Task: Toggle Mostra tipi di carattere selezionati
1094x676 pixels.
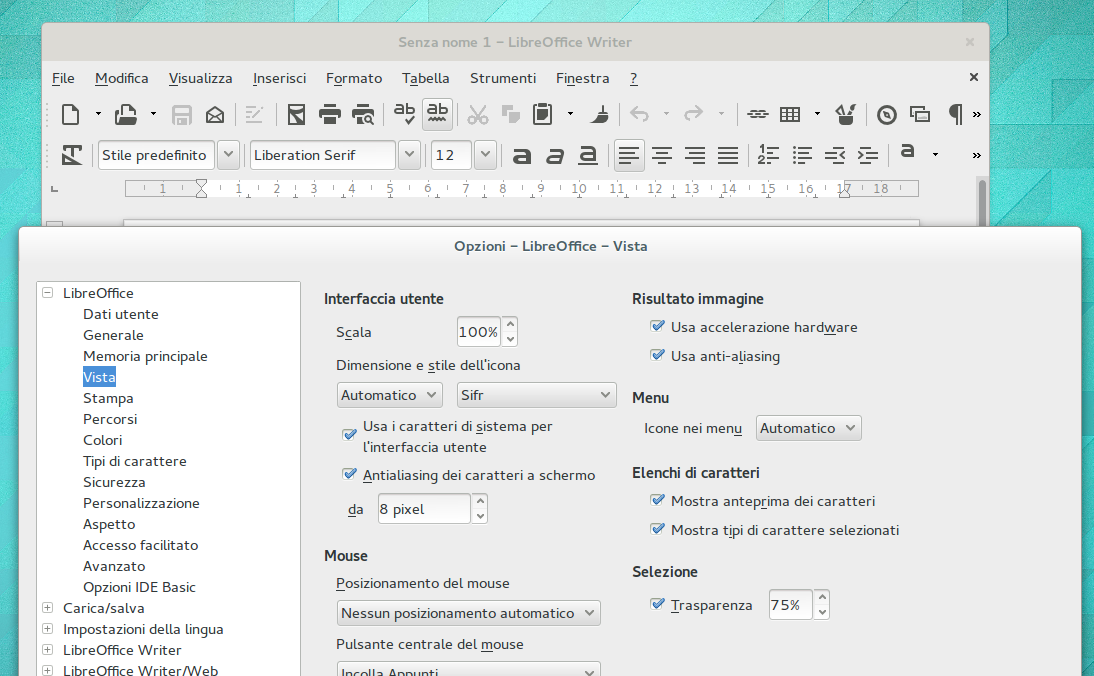Action: (657, 529)
